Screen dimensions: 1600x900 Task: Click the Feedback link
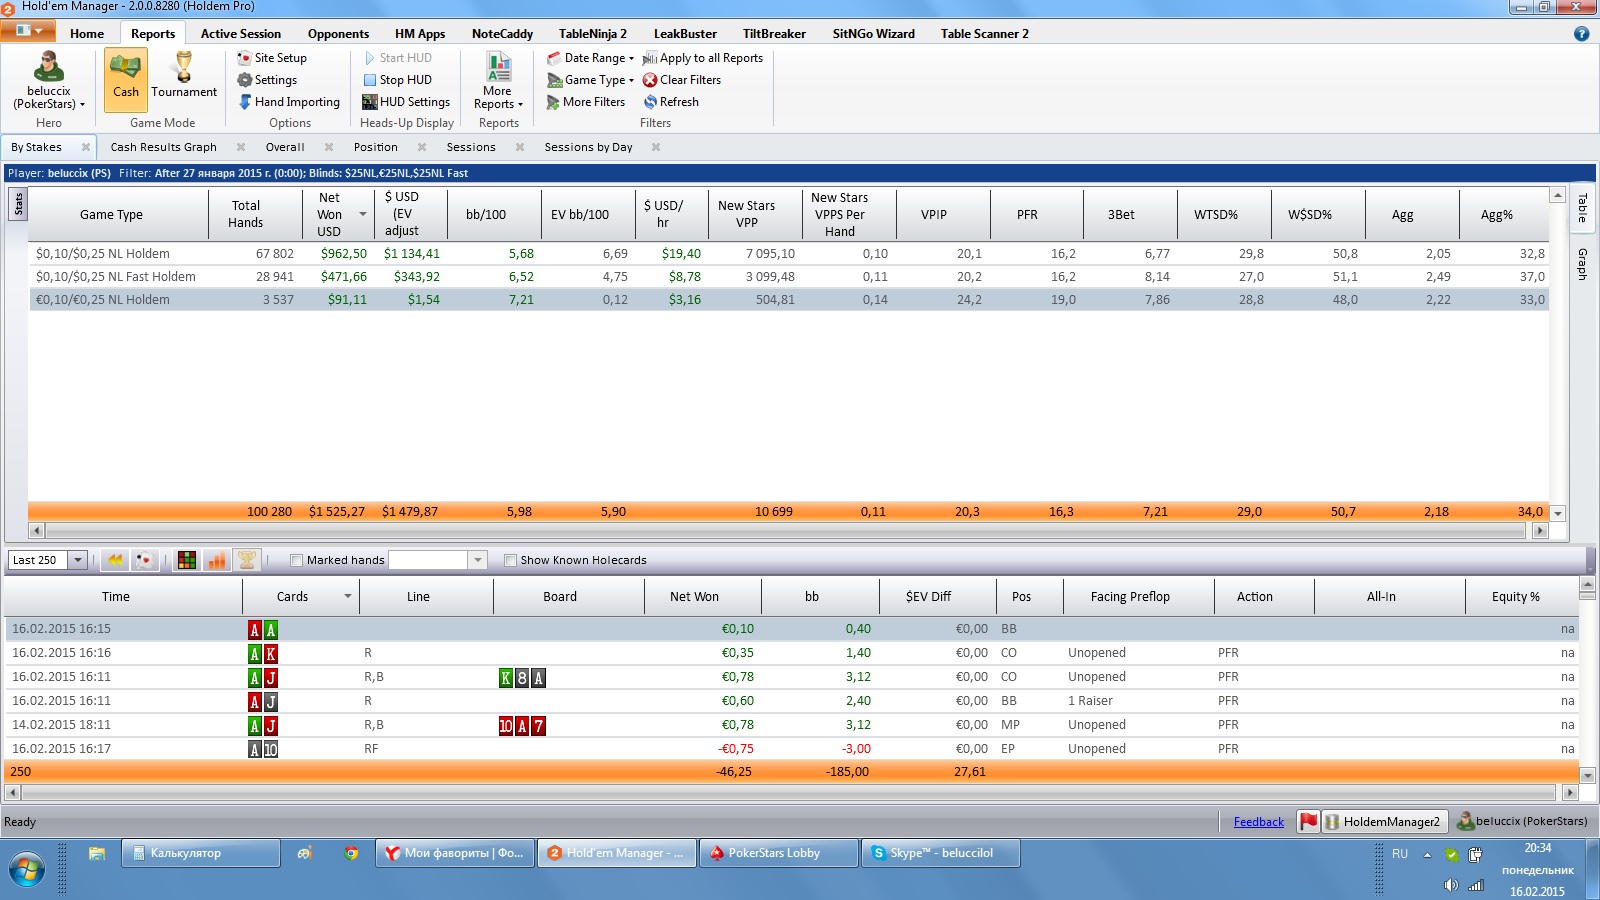[x=1258, y=822]
